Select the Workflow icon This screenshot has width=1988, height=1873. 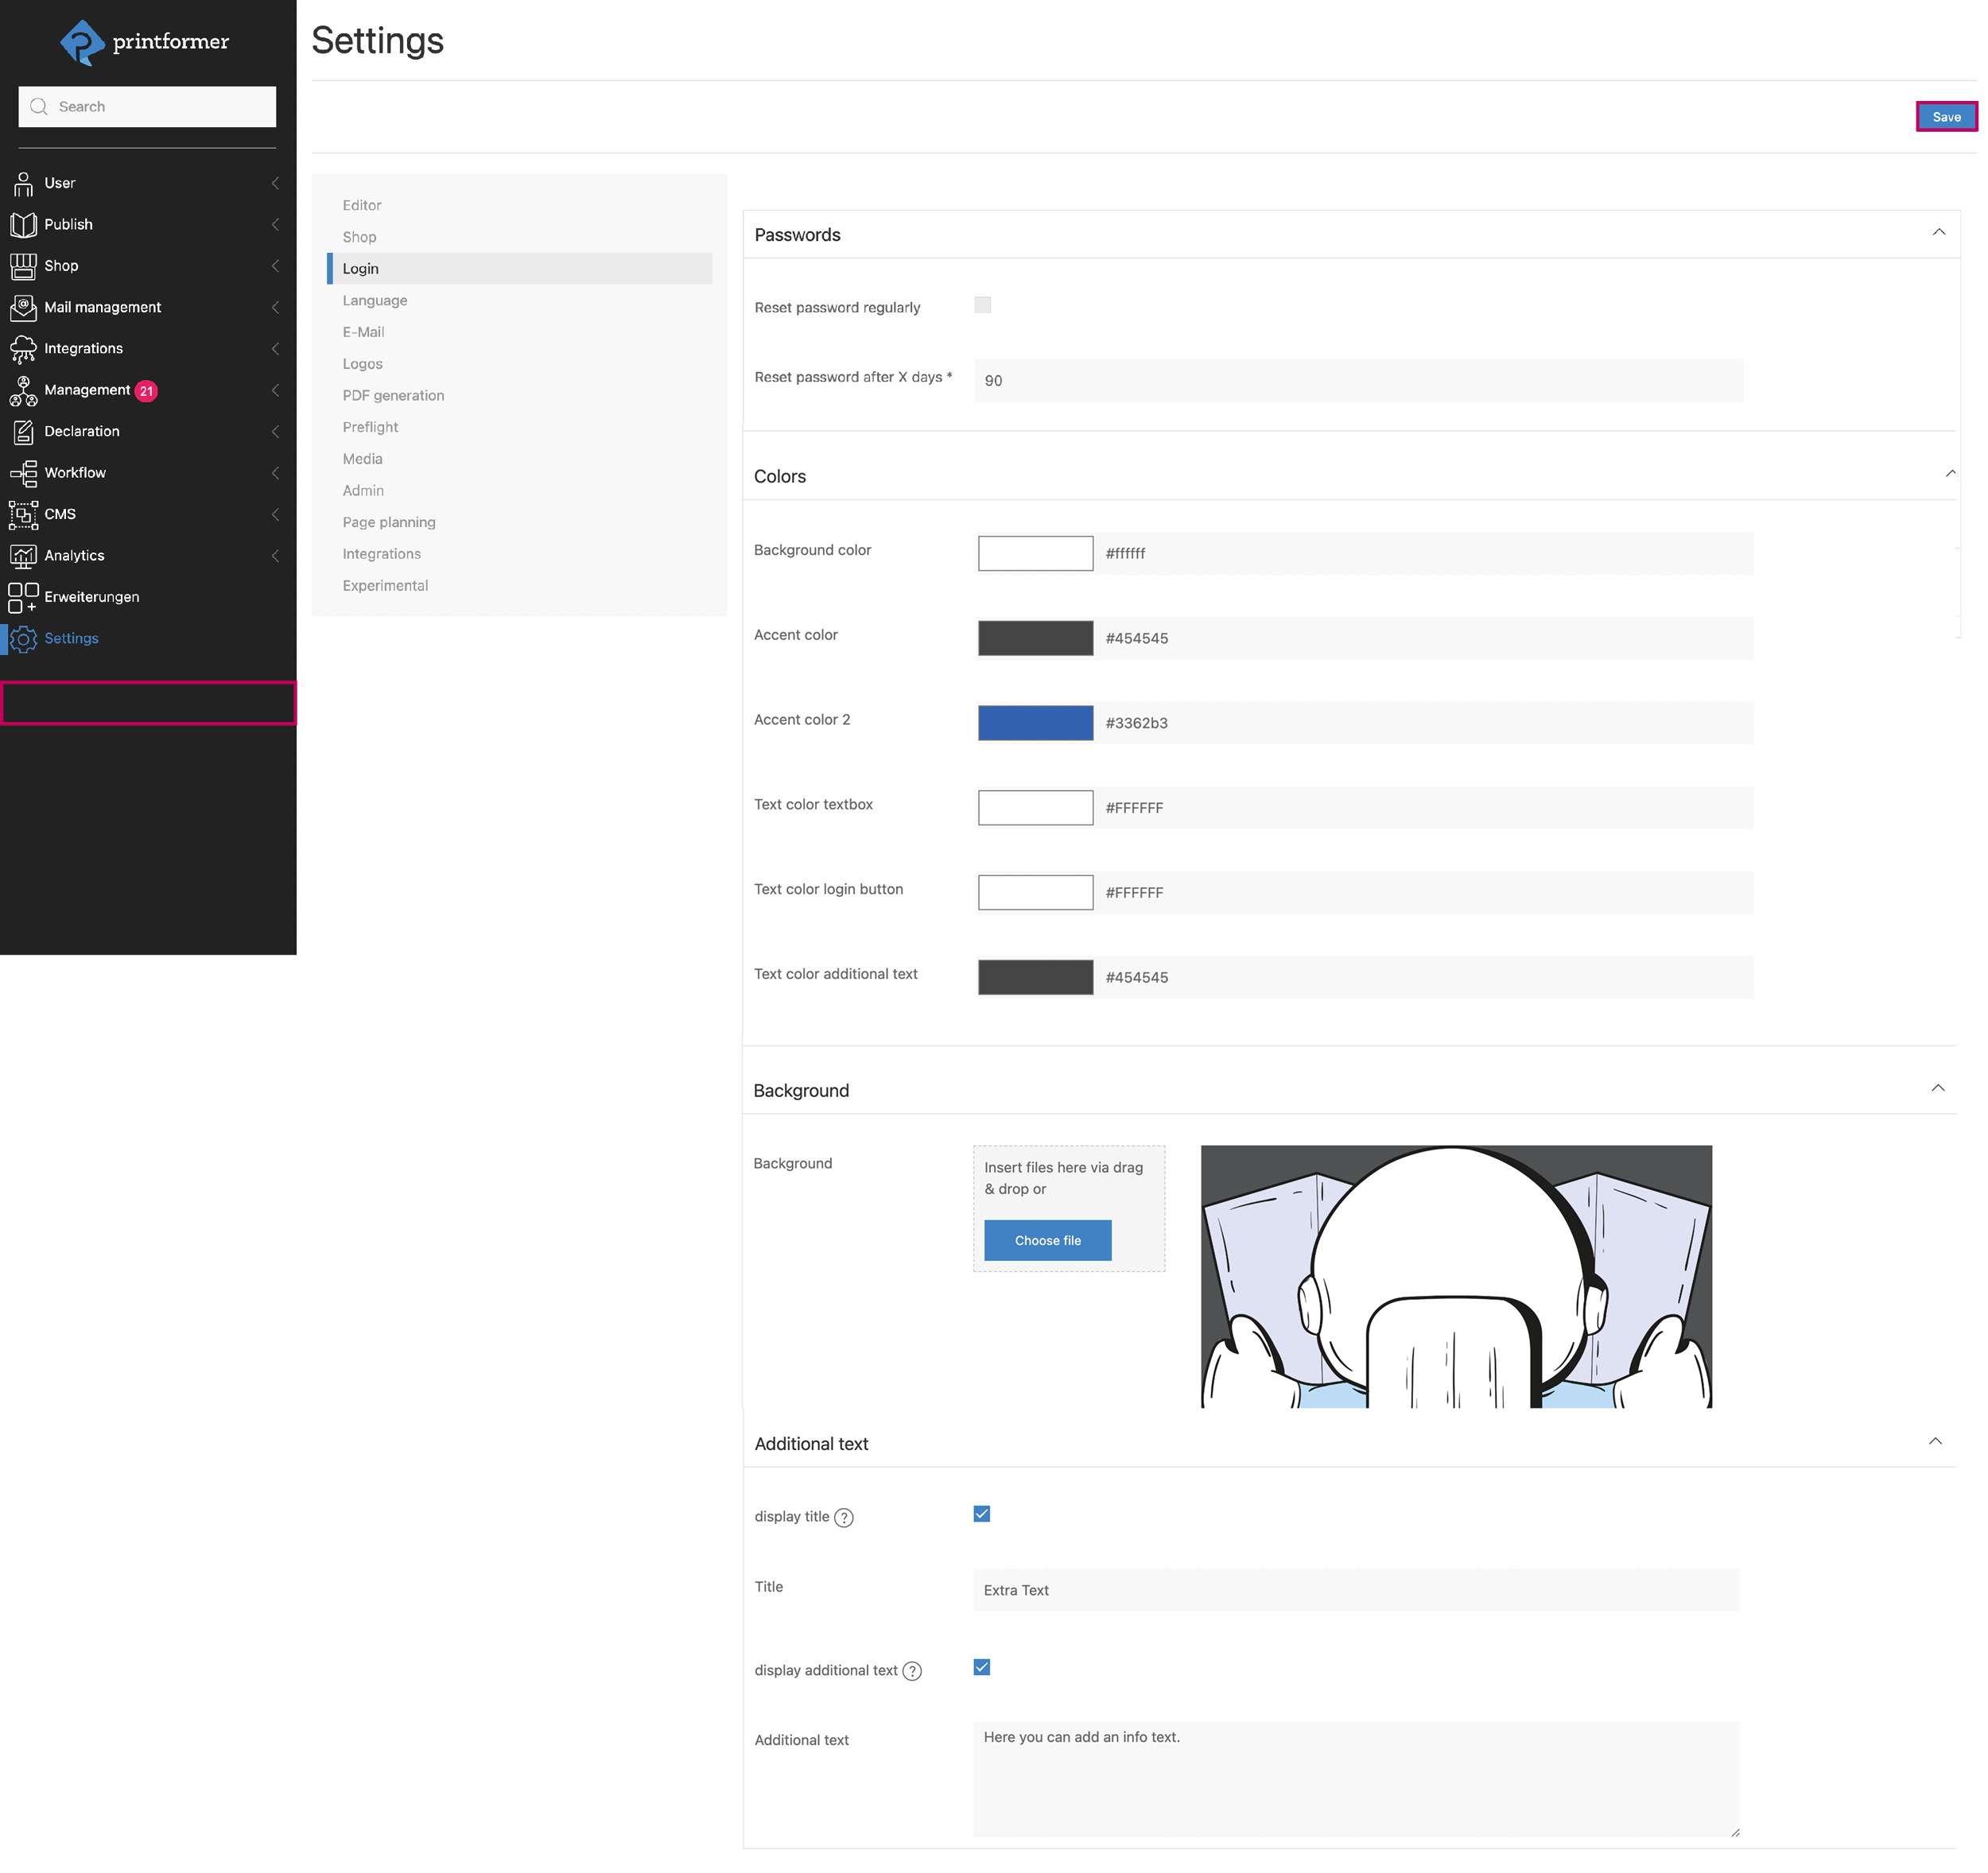[x=23, y=472]
